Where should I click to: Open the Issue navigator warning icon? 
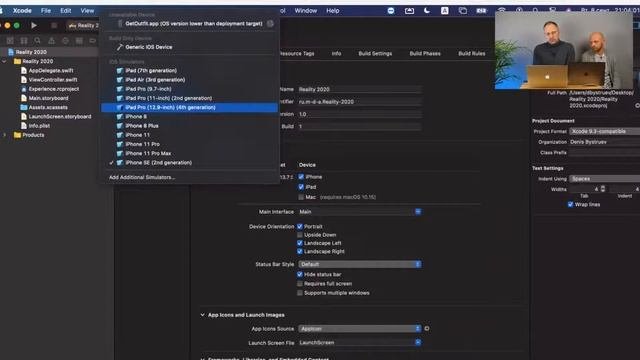(51, 40)
